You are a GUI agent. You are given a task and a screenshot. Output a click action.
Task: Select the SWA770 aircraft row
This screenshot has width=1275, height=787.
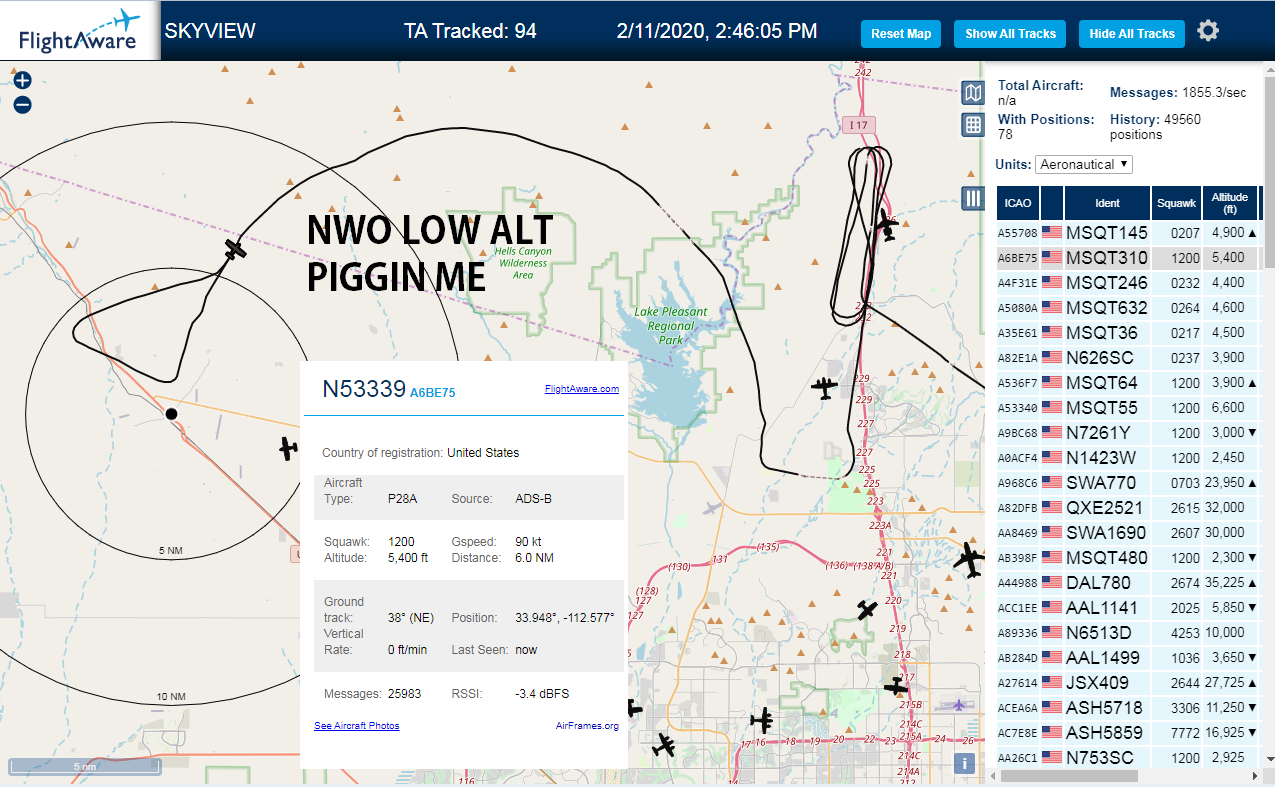coord(1128,483)
